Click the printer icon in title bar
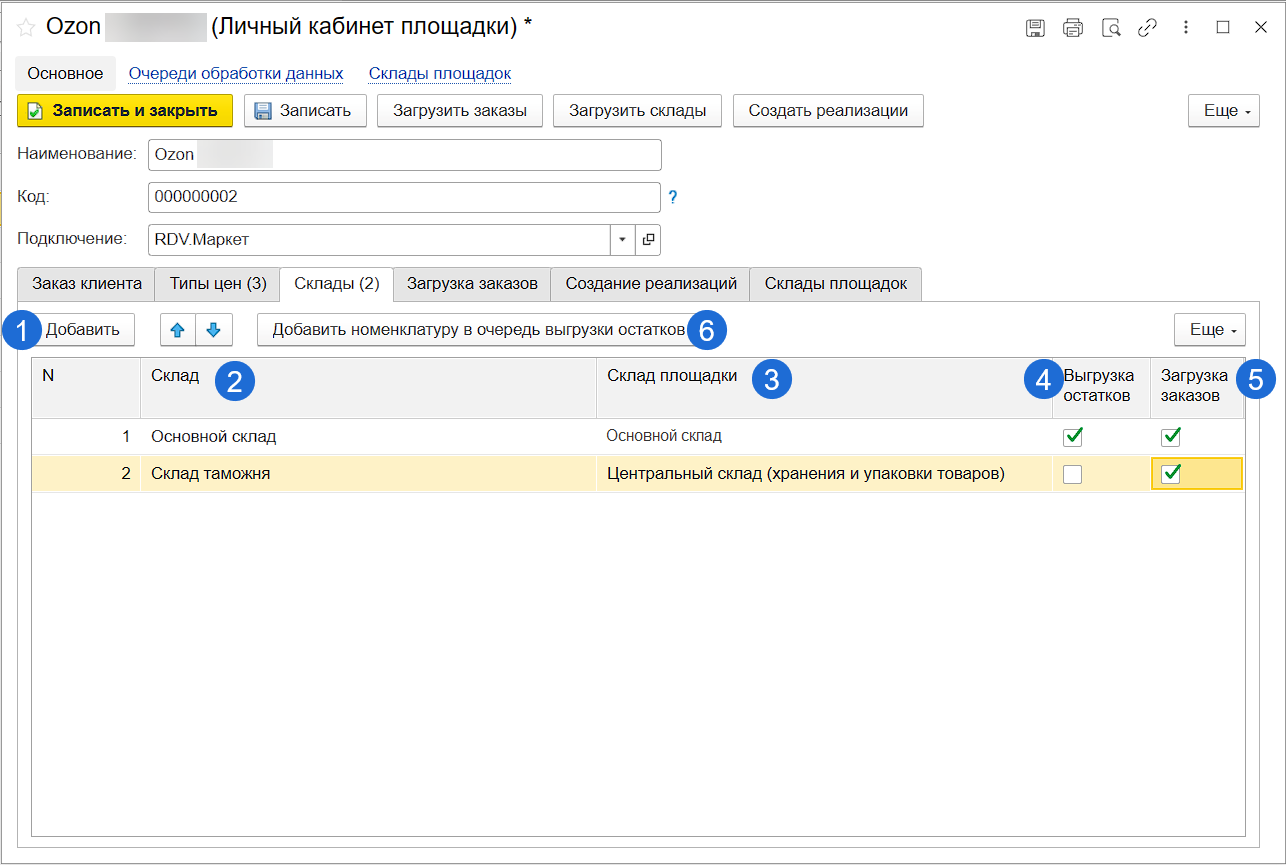The image size is (1286, 865). click(1073, 28)
